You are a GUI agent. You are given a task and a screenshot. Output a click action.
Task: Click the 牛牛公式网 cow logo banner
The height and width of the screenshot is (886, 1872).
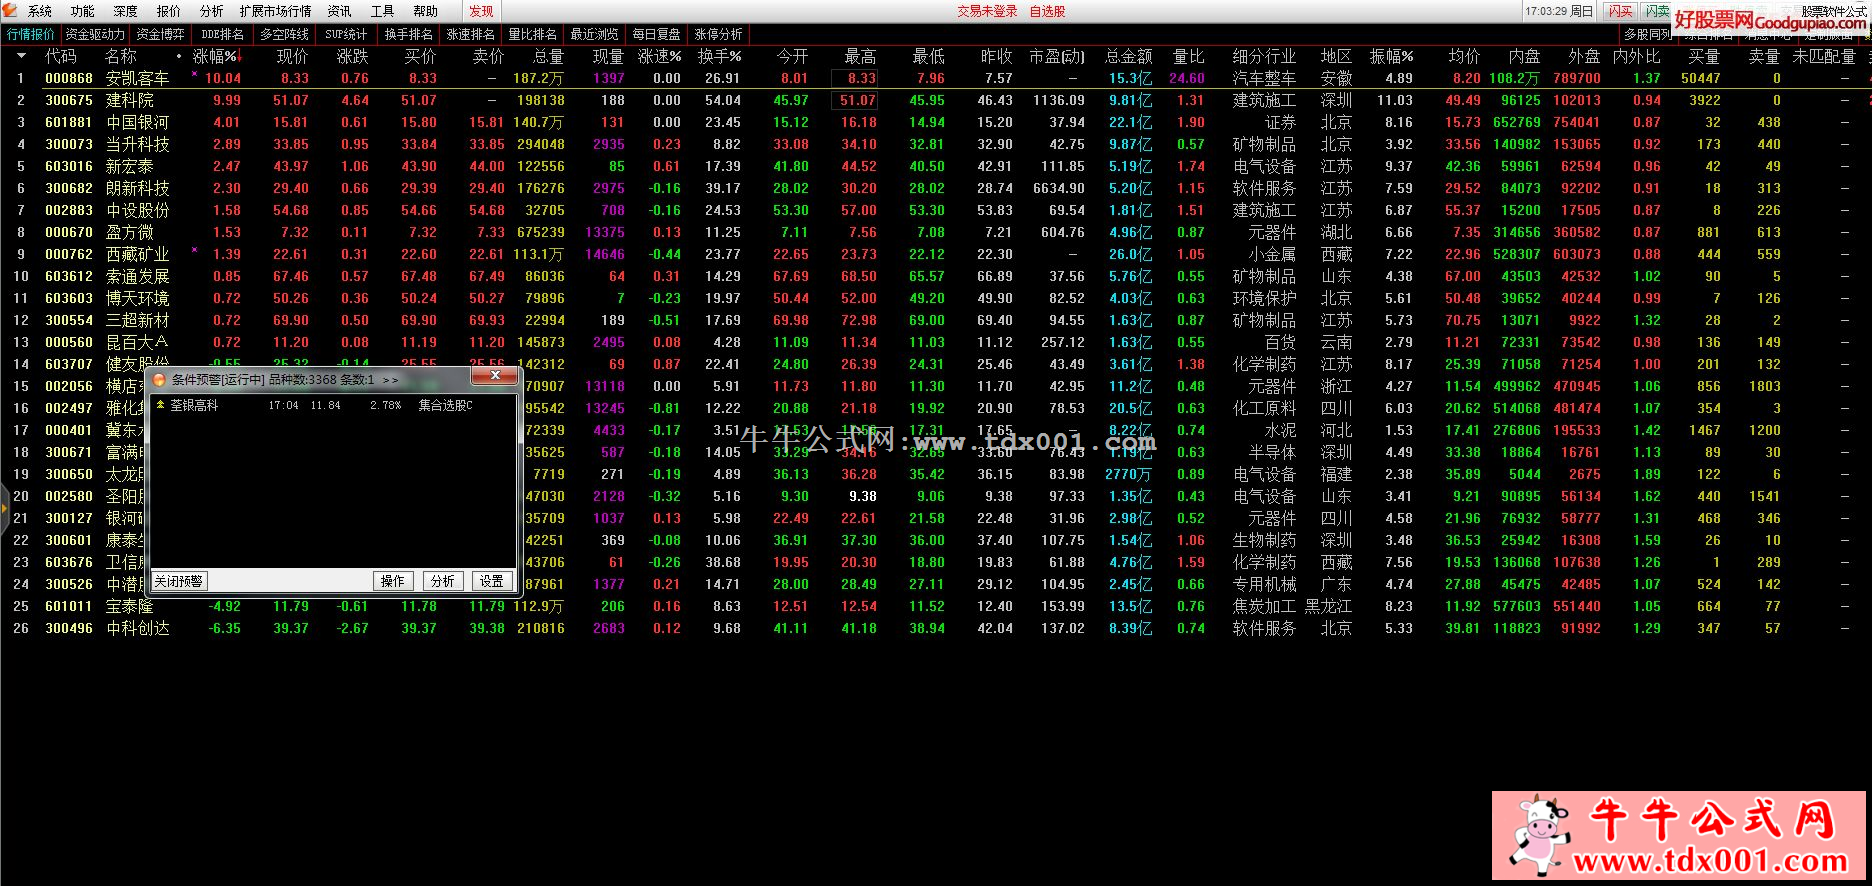[1678, 835]
